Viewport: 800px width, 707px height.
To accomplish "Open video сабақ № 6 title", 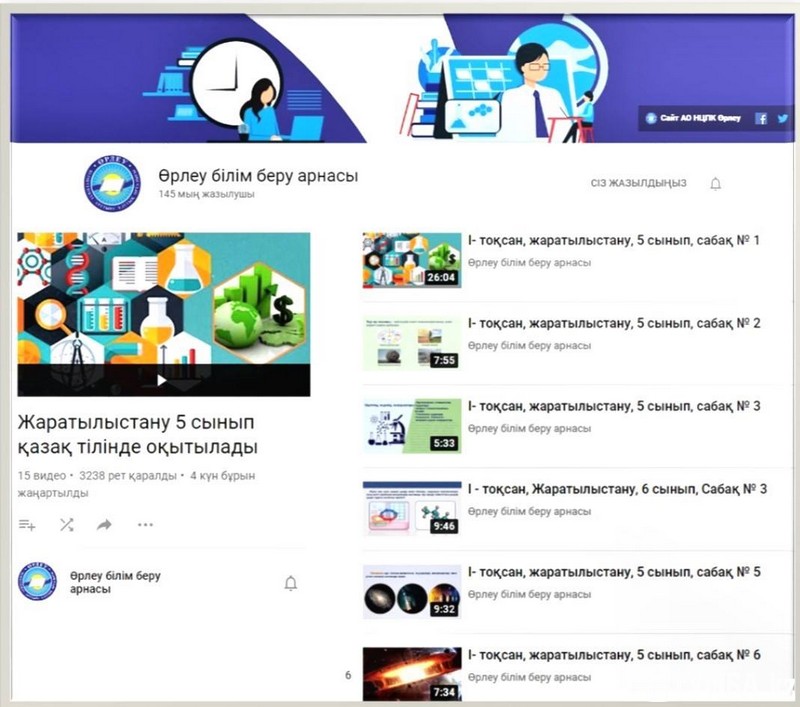I will pyautogui.click(x=614, y=655).
